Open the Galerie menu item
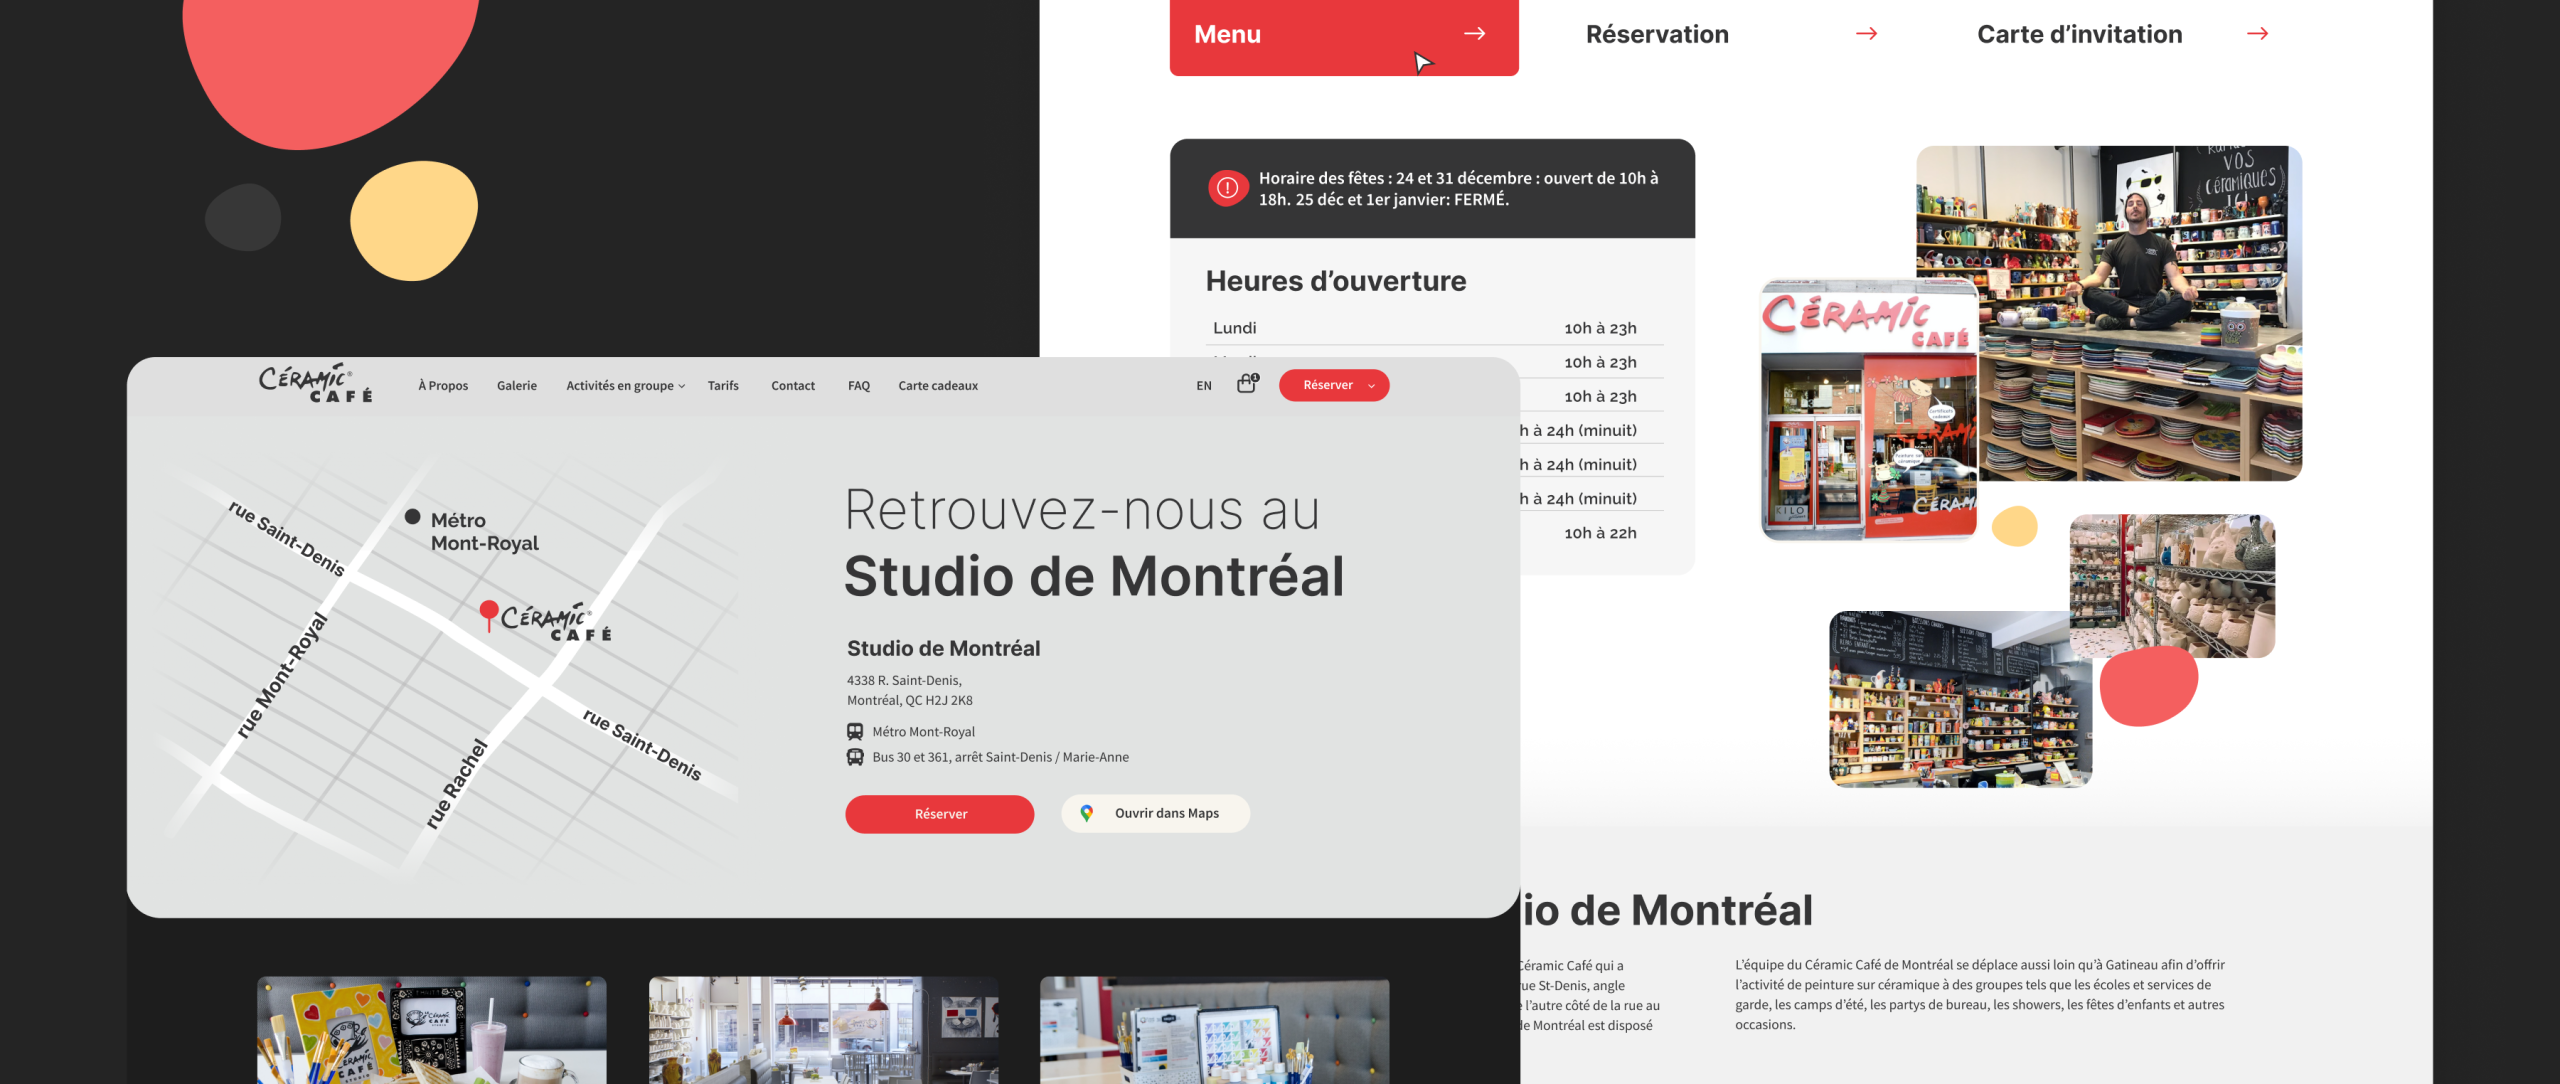The image size is (2560, 1084). click(x=517, y=386)
